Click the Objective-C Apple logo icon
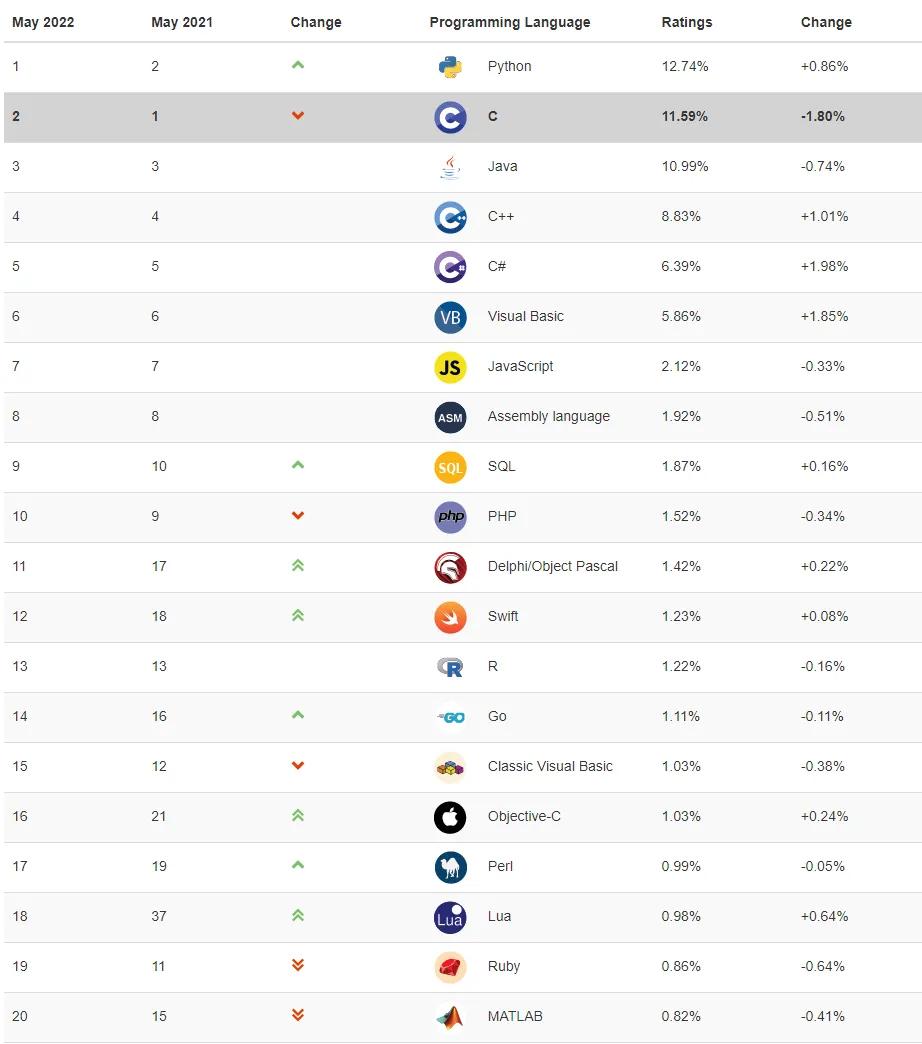922x1044 pixels. [450, 817]
